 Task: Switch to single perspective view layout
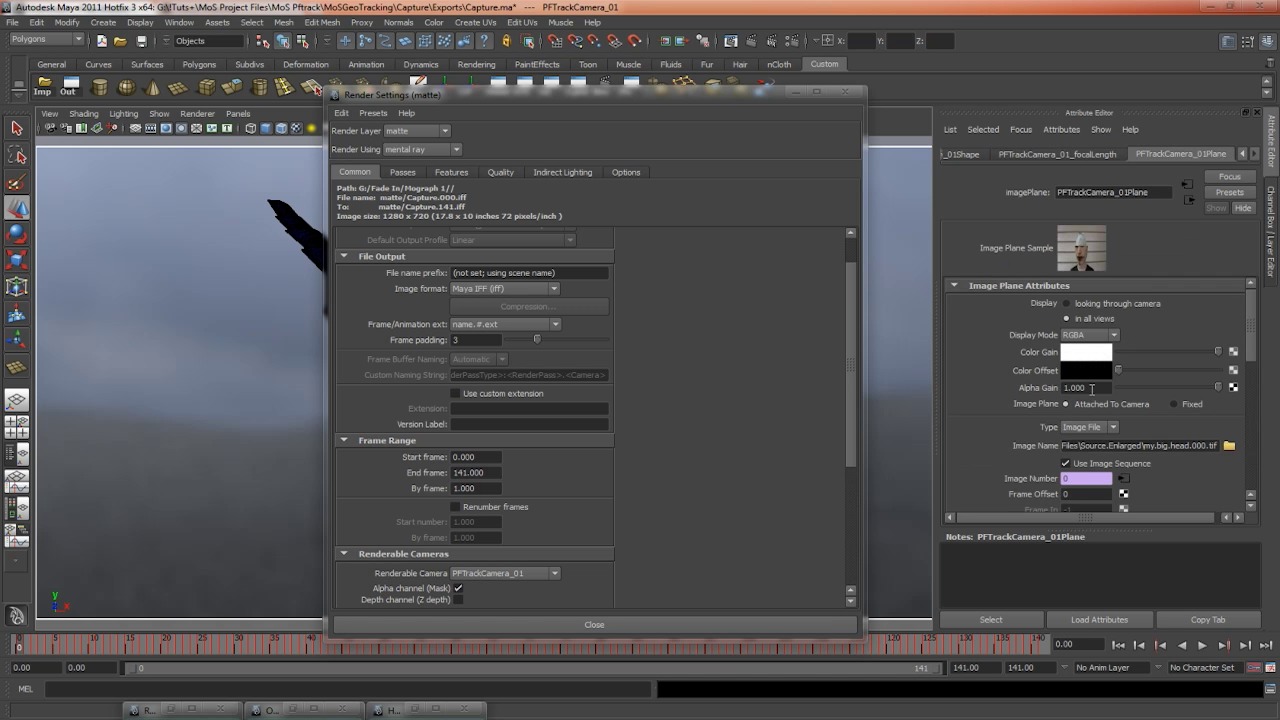(x=17, y=401)
